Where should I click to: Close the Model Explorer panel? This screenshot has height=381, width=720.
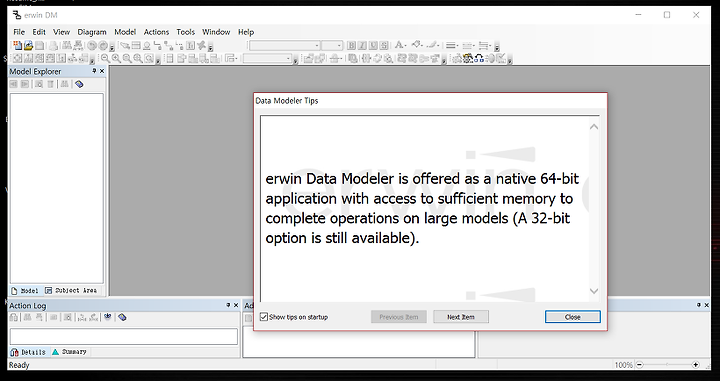click(x=102, y=71)
